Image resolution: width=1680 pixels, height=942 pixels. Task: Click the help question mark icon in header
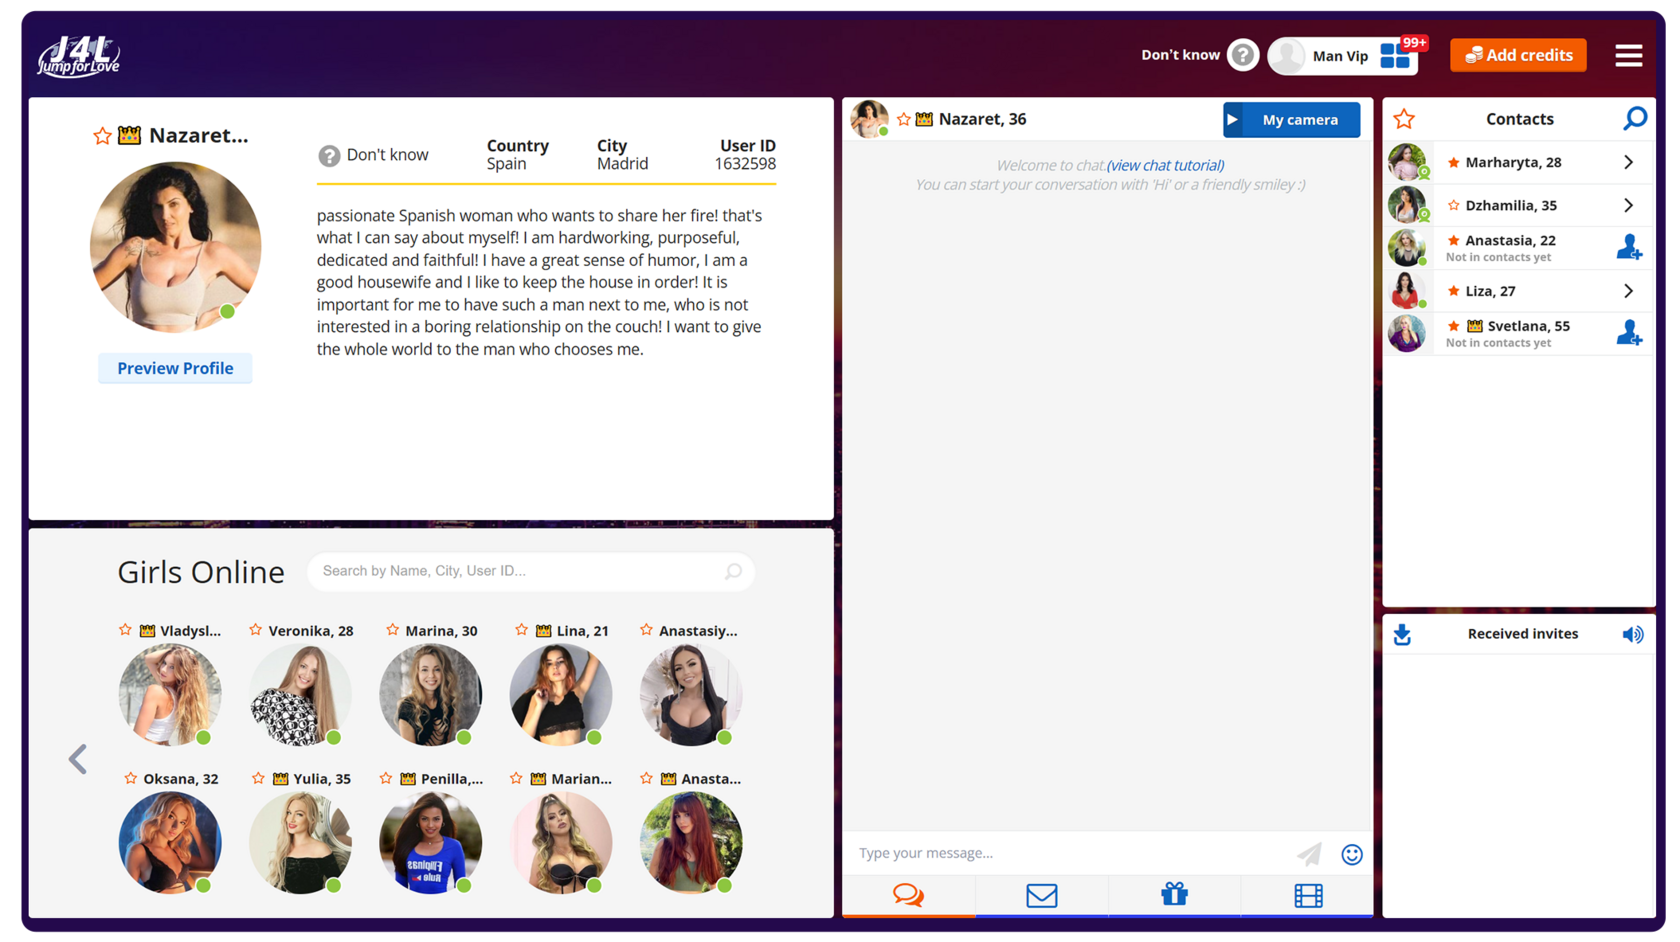[1243, 55]
